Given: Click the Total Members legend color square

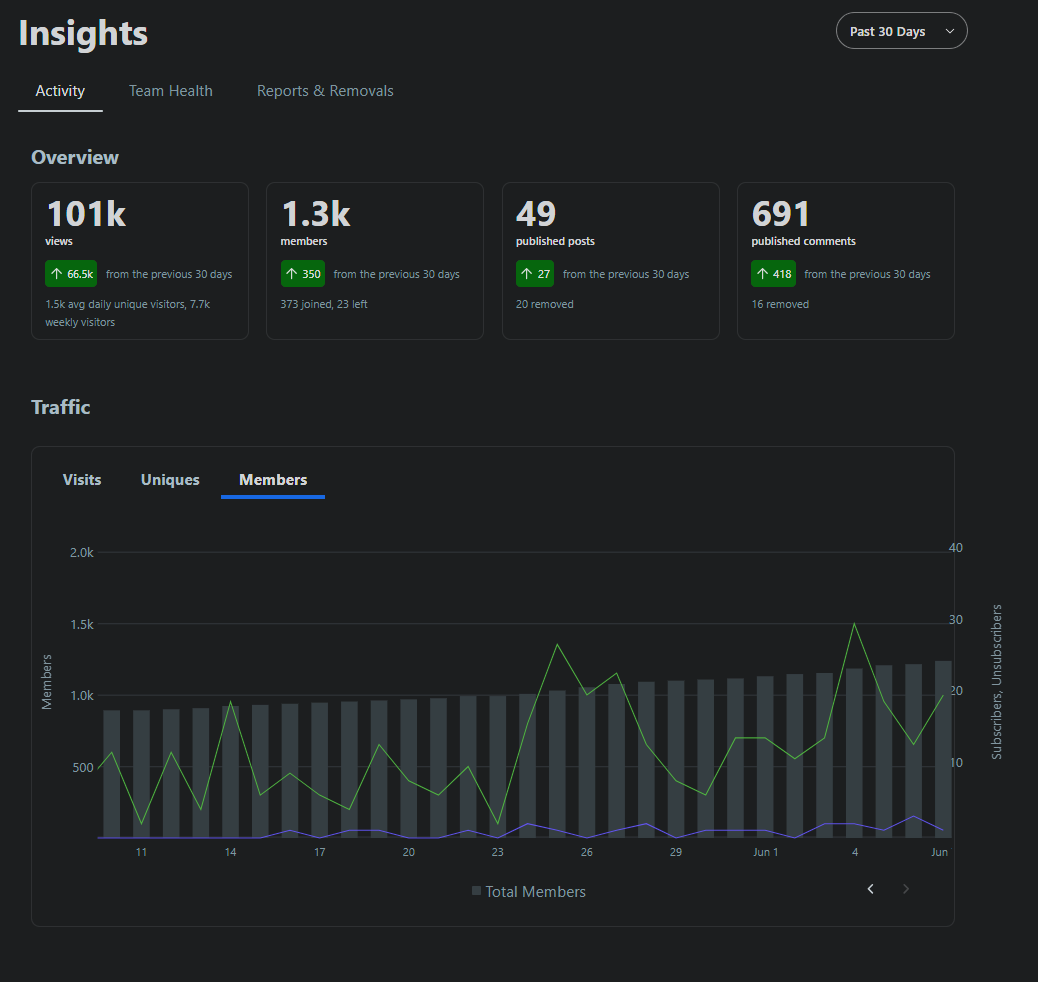Looking at the screenshot, I should coord(476,891).
